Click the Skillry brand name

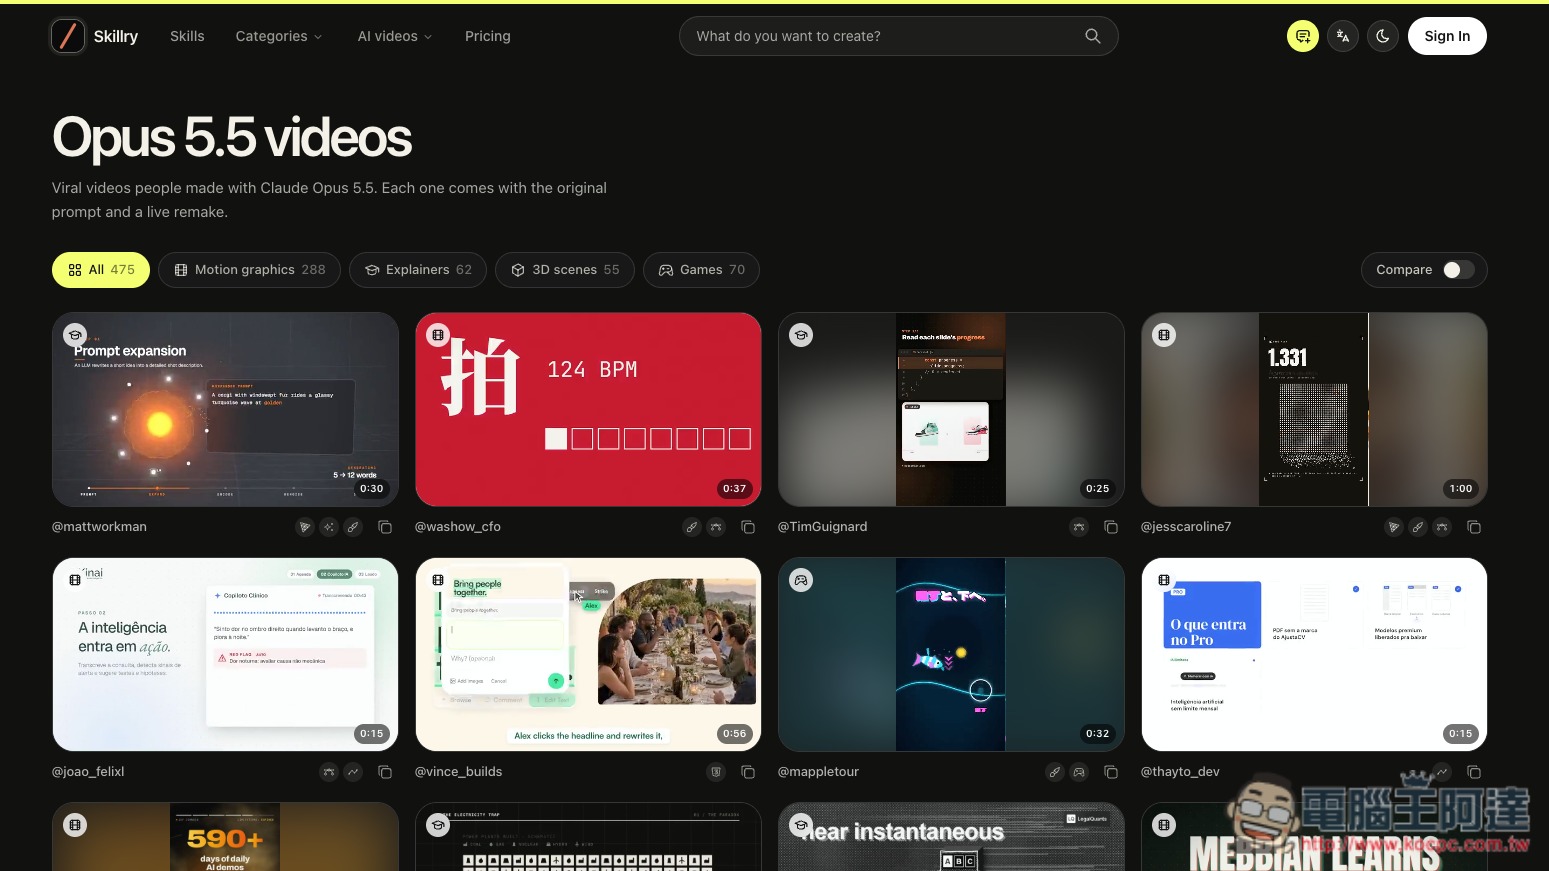pyautogui.click(x=116, y=36)
